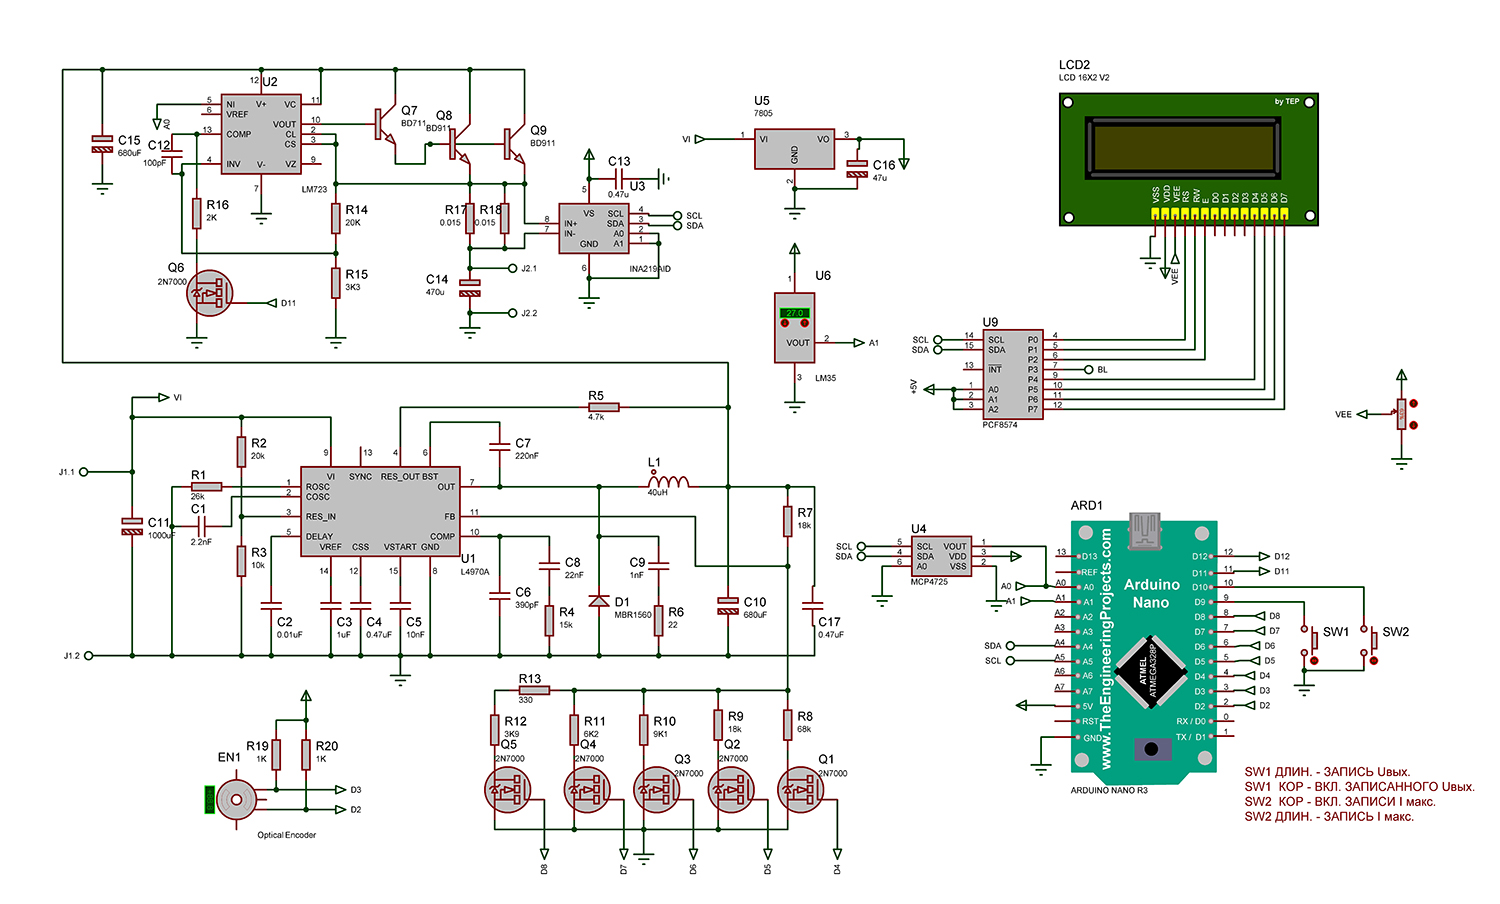The height and width of the screenshot is (904, 1500).
Task: Click the U1 L4970A regulator chip body
Action: coord(380,511)
